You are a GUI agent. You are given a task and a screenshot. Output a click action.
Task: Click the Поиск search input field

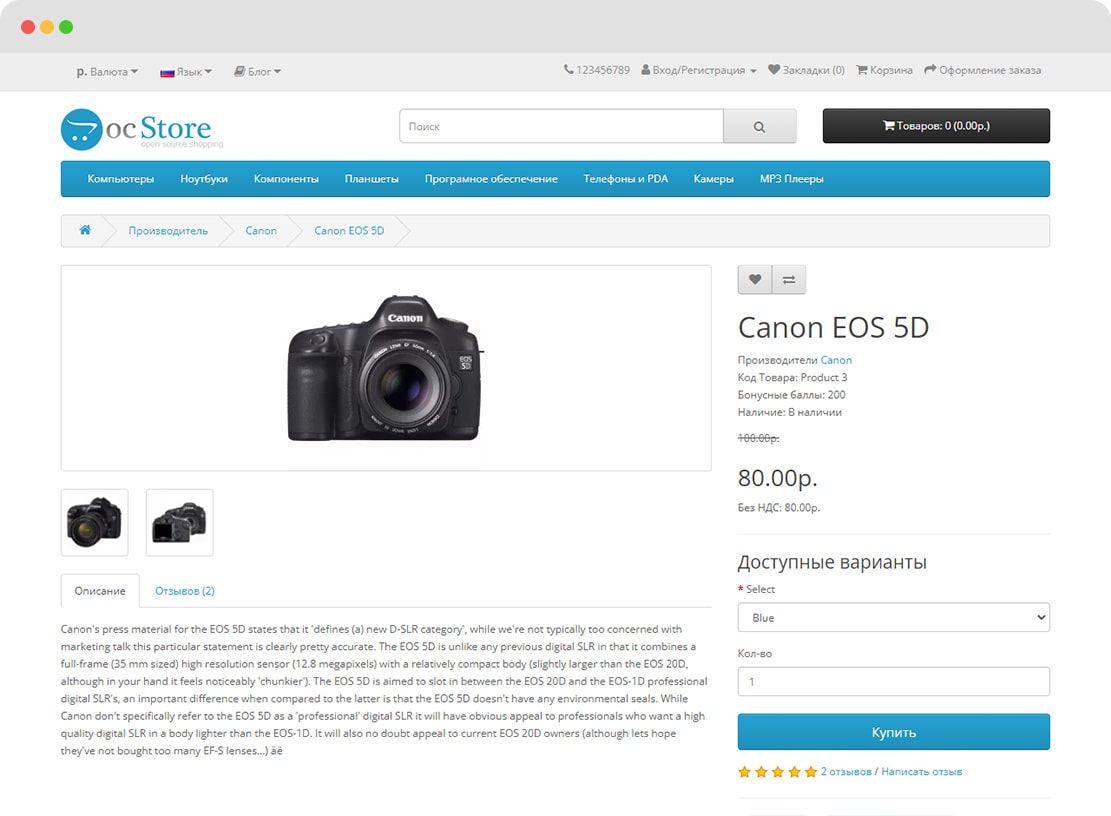tap(561, 126)
